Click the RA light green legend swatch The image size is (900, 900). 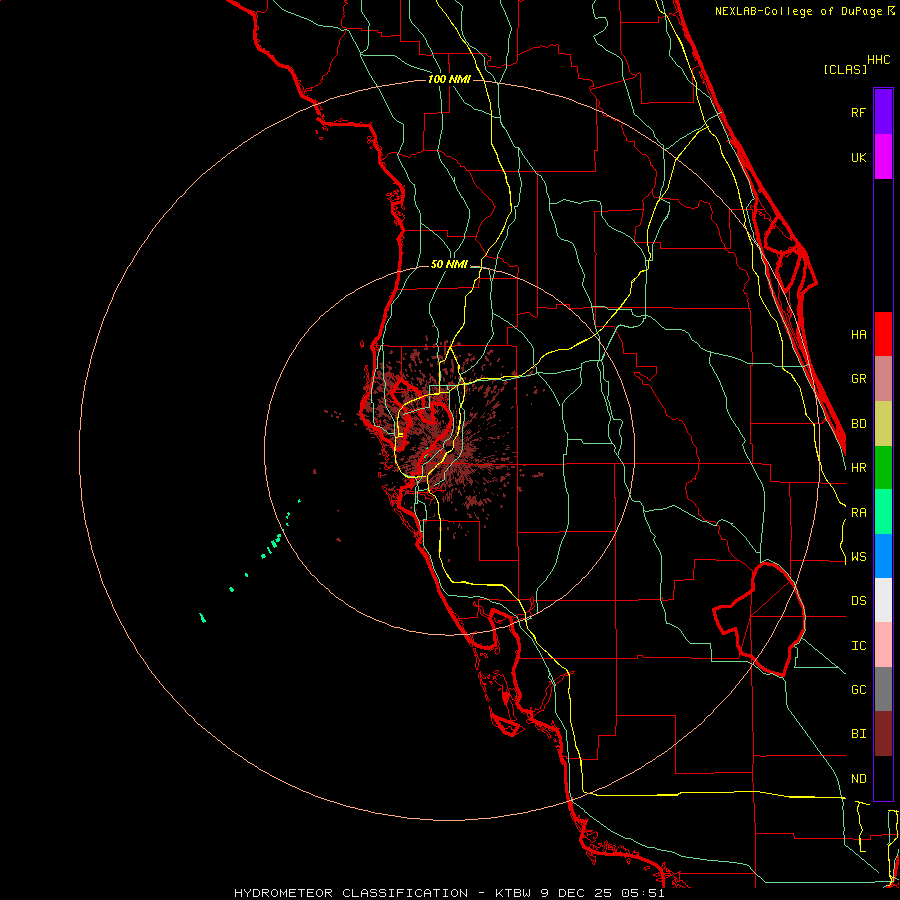(883, 512)
